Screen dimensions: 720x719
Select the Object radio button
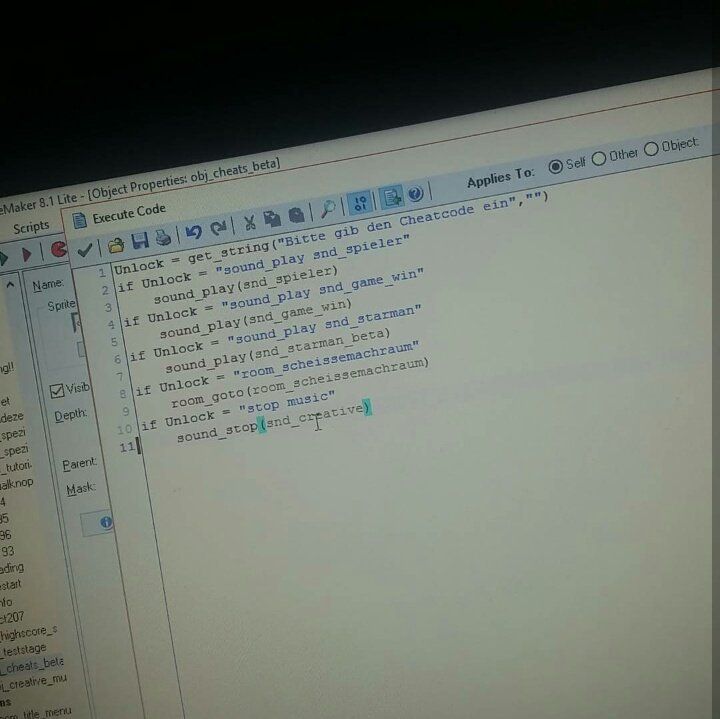pyautogui.click(x=651, y=149)
